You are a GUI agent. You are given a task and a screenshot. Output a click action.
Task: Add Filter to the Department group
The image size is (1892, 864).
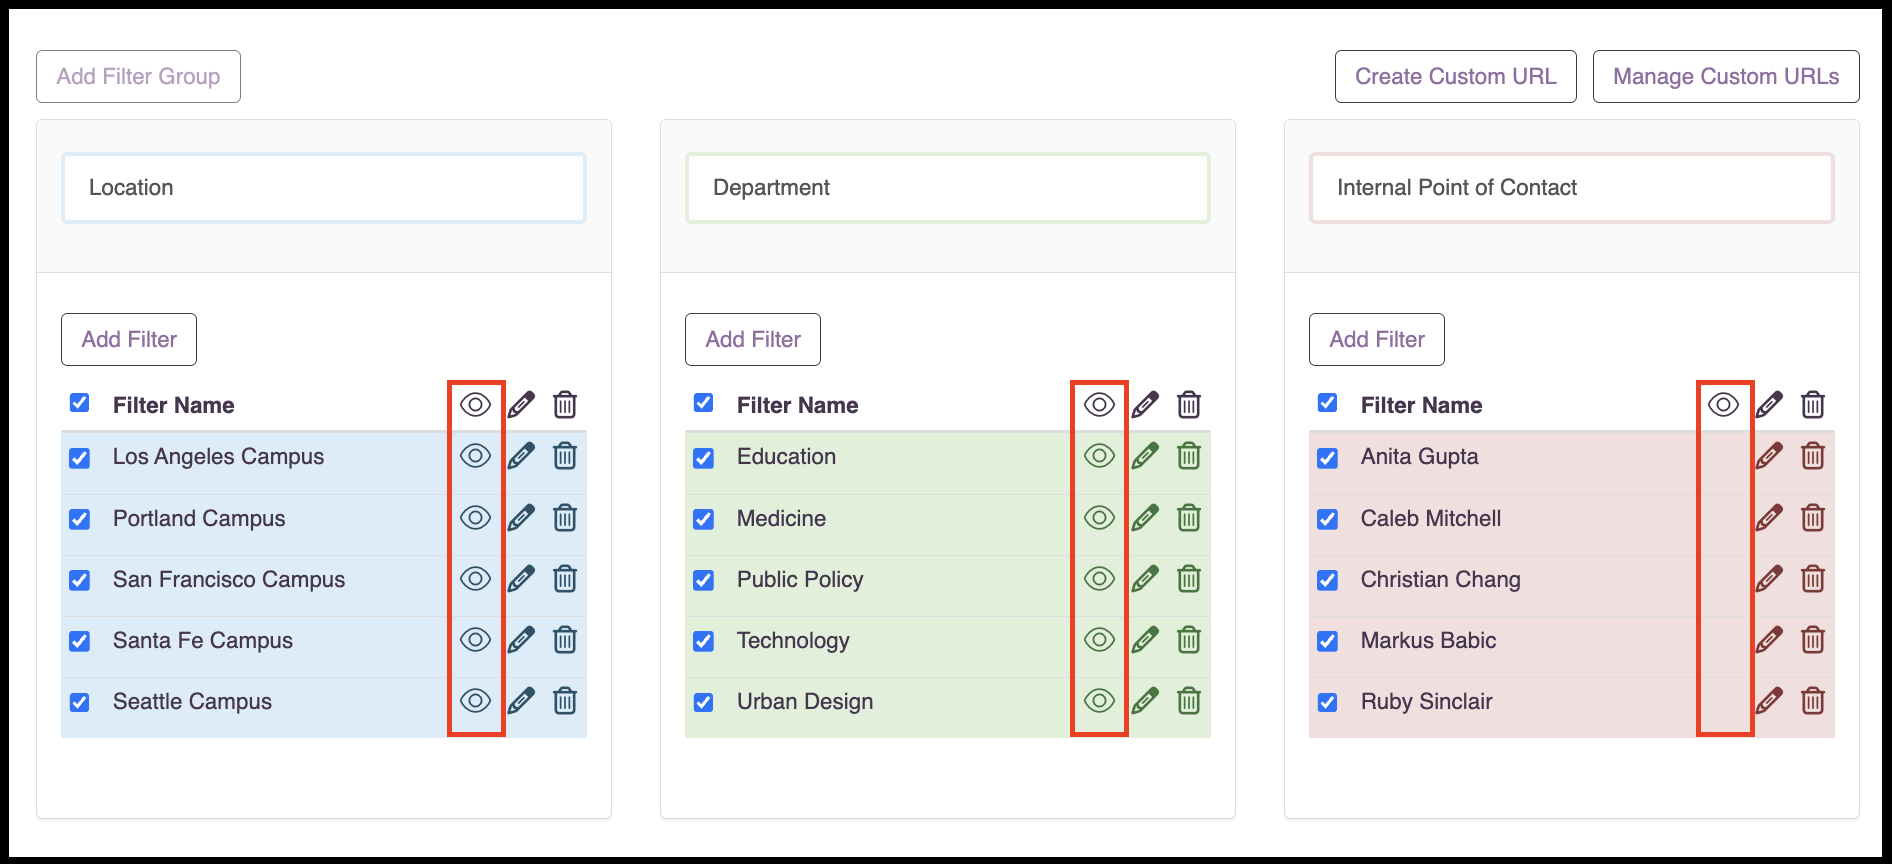point(753,339)
